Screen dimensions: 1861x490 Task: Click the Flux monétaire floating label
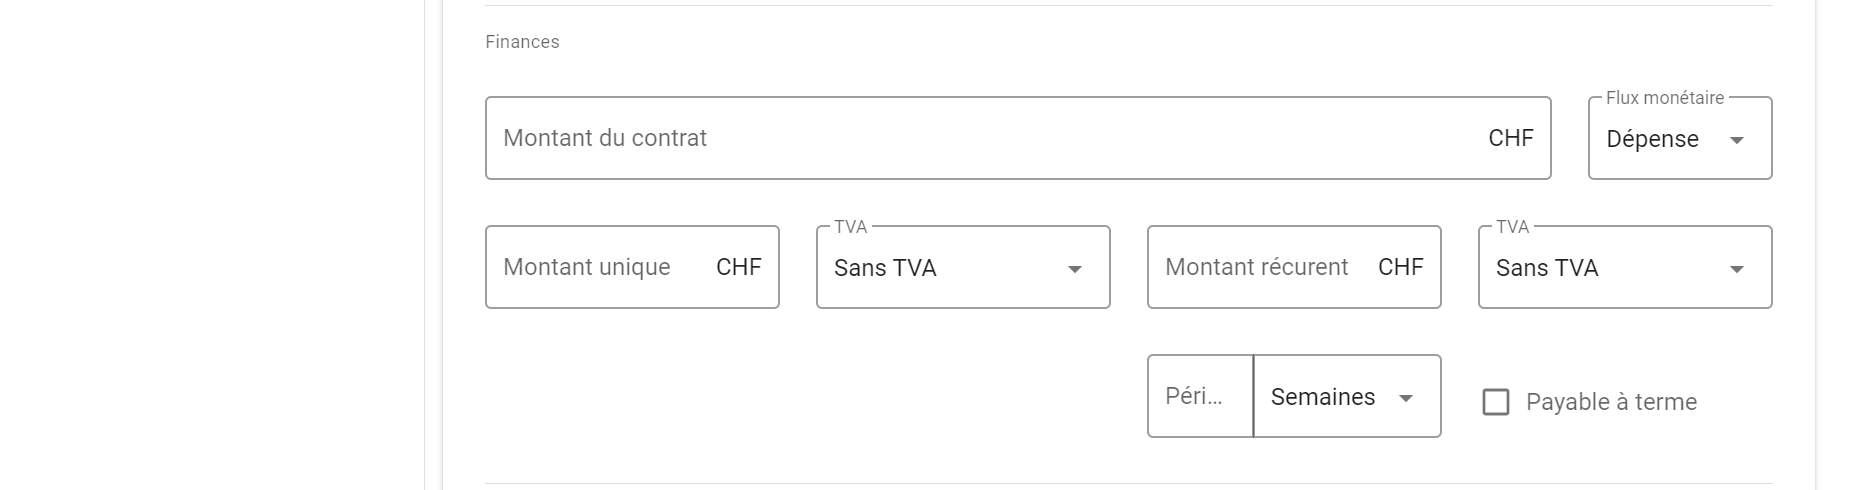[x=1665, y=98]
